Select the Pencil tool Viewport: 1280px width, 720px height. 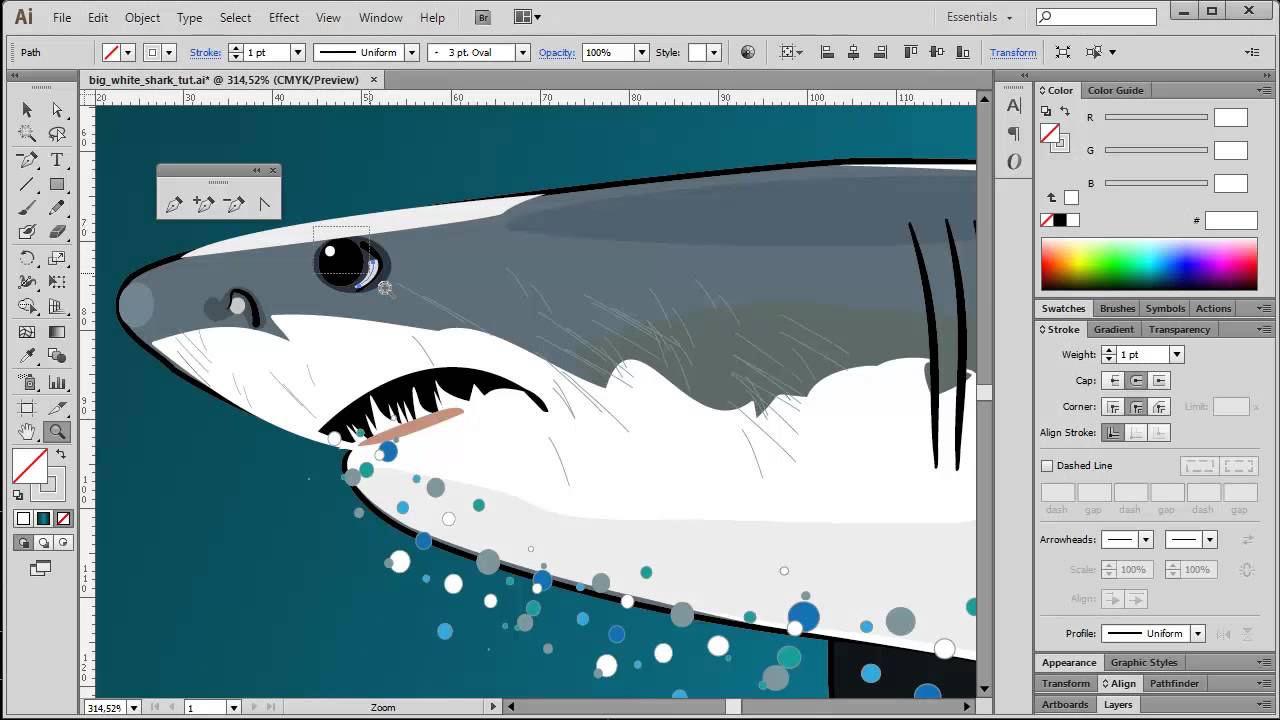click(57, 208)
